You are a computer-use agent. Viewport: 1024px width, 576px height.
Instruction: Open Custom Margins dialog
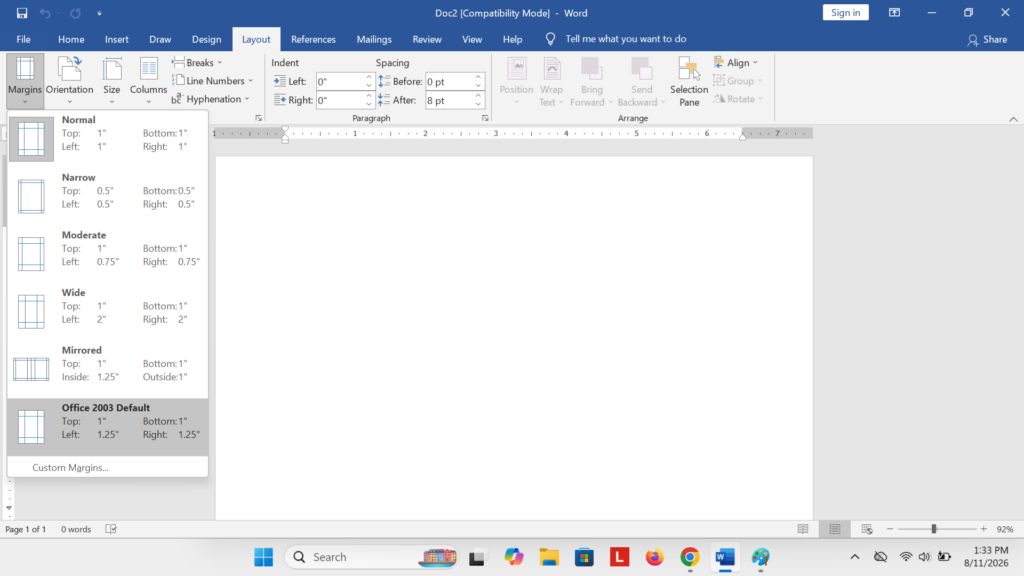point(108,468)
